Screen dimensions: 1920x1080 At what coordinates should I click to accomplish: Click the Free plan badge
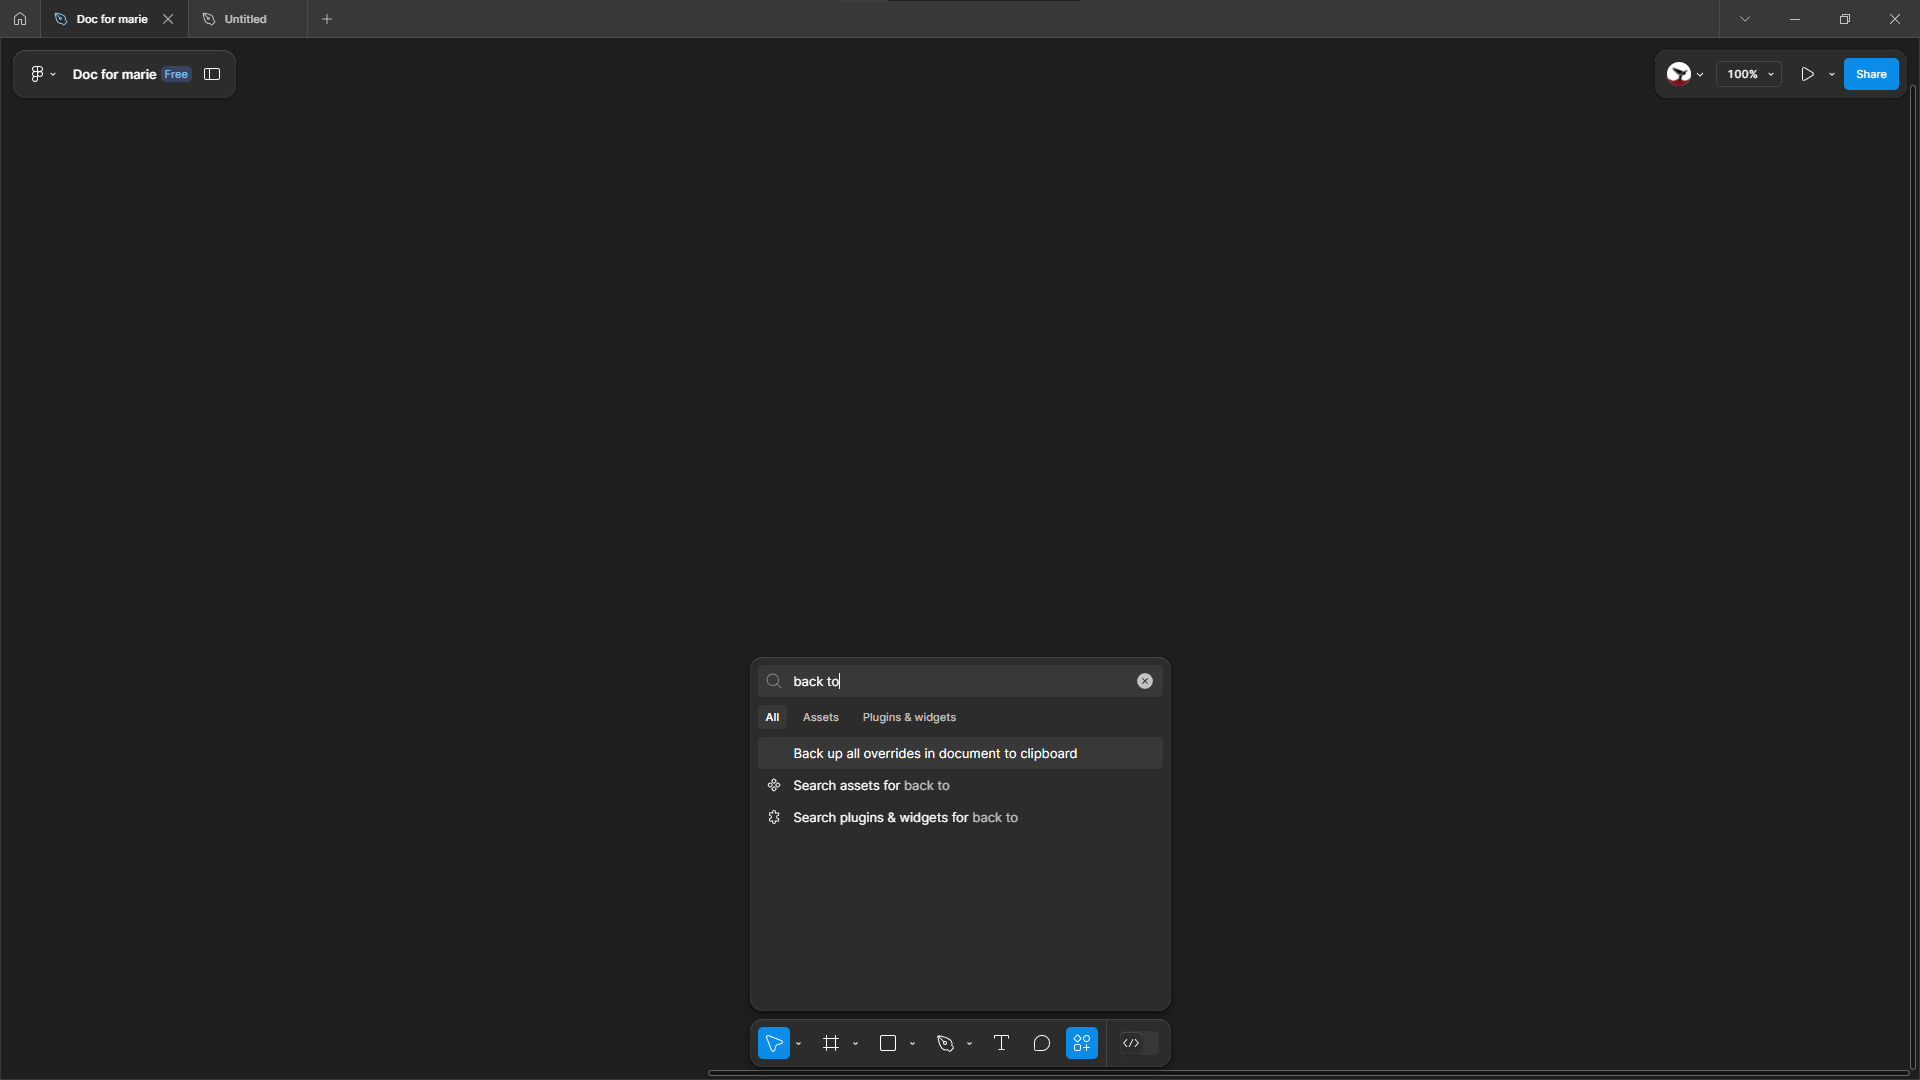pos(176,74)
